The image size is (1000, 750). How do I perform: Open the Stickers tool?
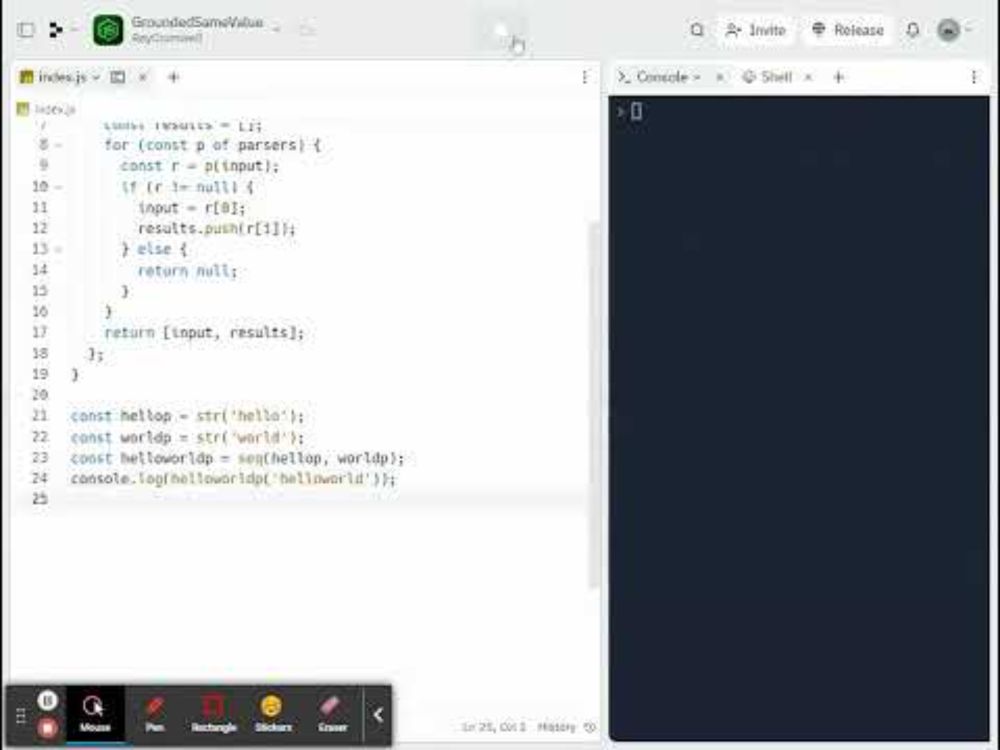(272, 710)
